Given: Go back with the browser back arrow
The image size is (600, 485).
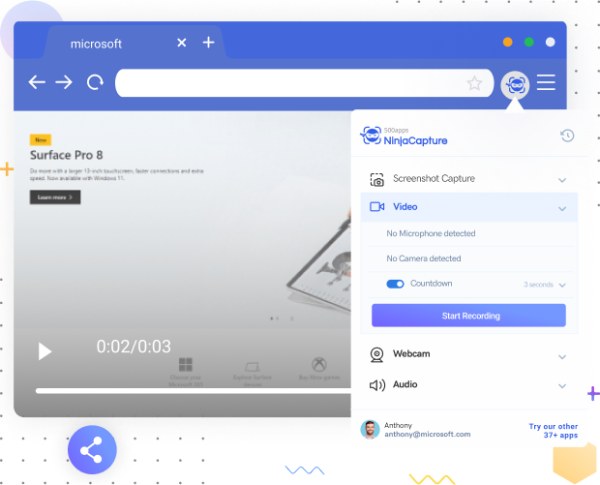Looking at the screenshot, I should [37, 82].
